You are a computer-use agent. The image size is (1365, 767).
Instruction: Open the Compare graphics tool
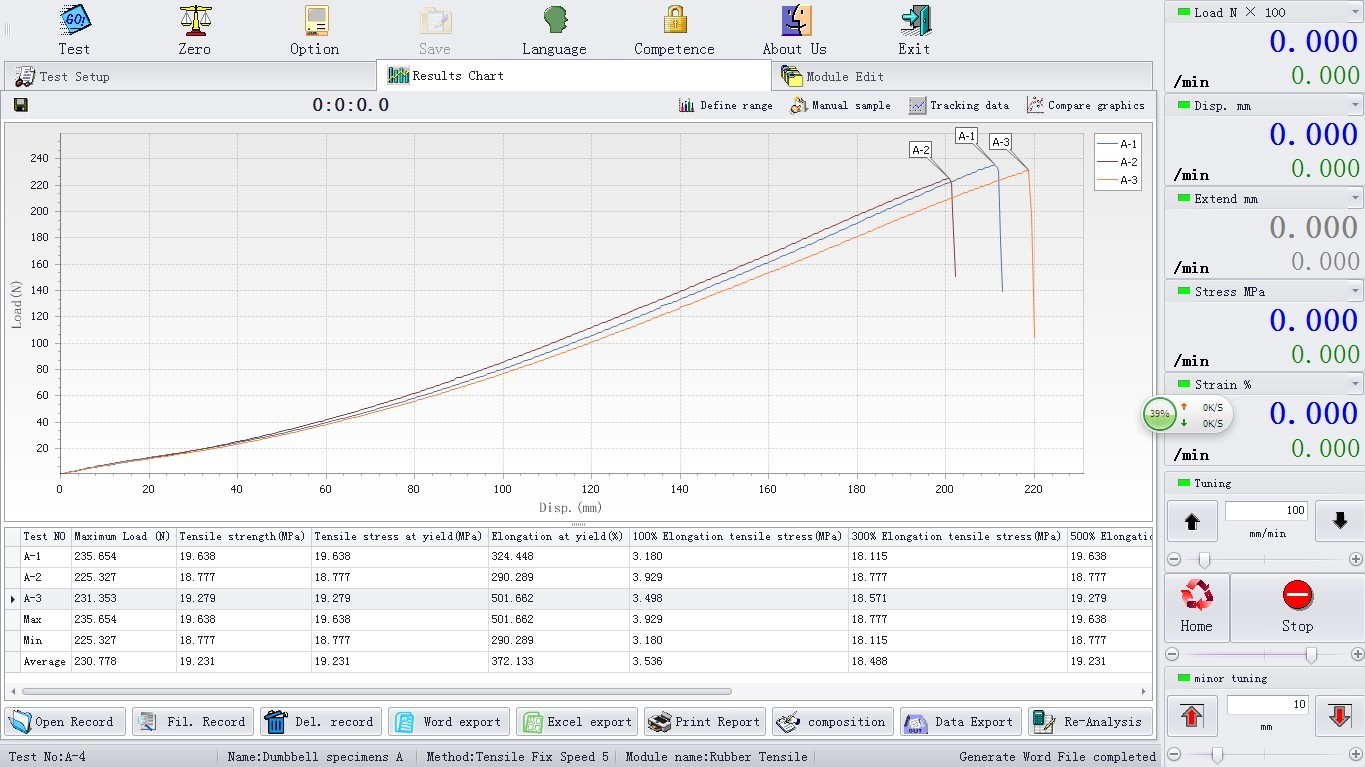1086,105
